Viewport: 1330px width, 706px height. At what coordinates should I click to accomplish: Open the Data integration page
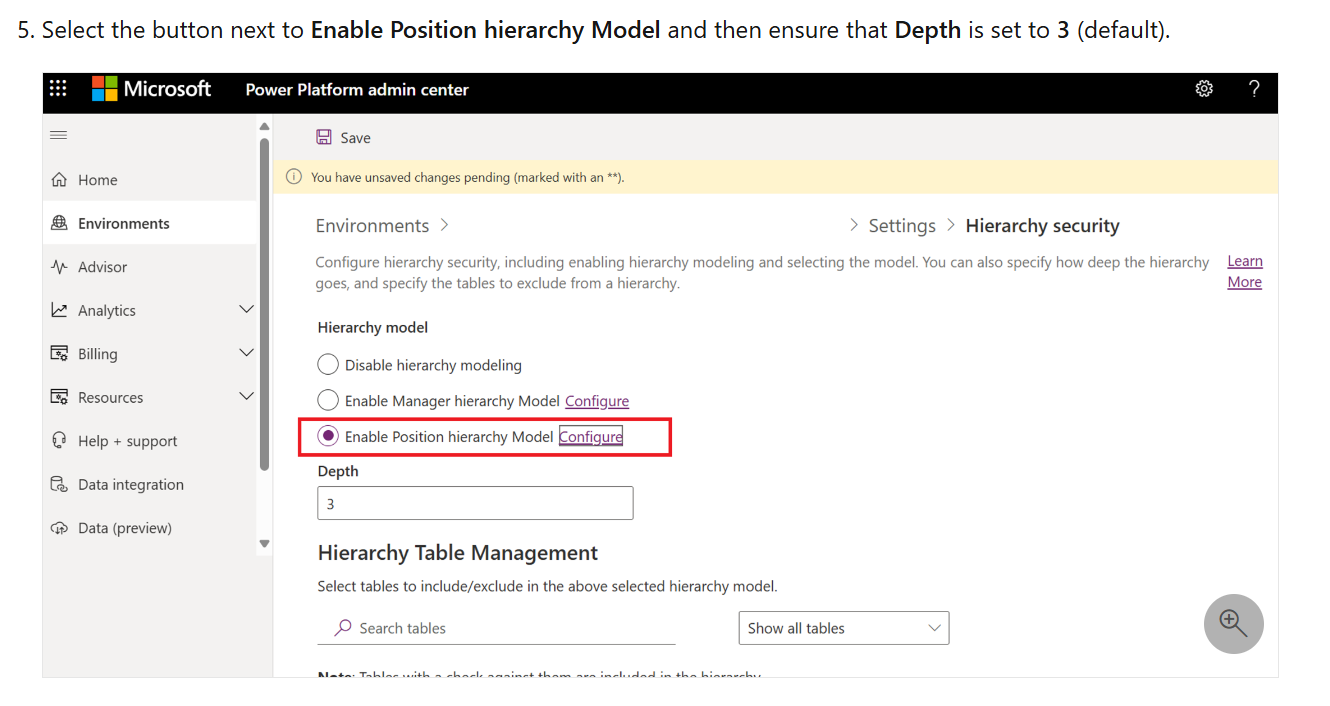coord(130,484)
